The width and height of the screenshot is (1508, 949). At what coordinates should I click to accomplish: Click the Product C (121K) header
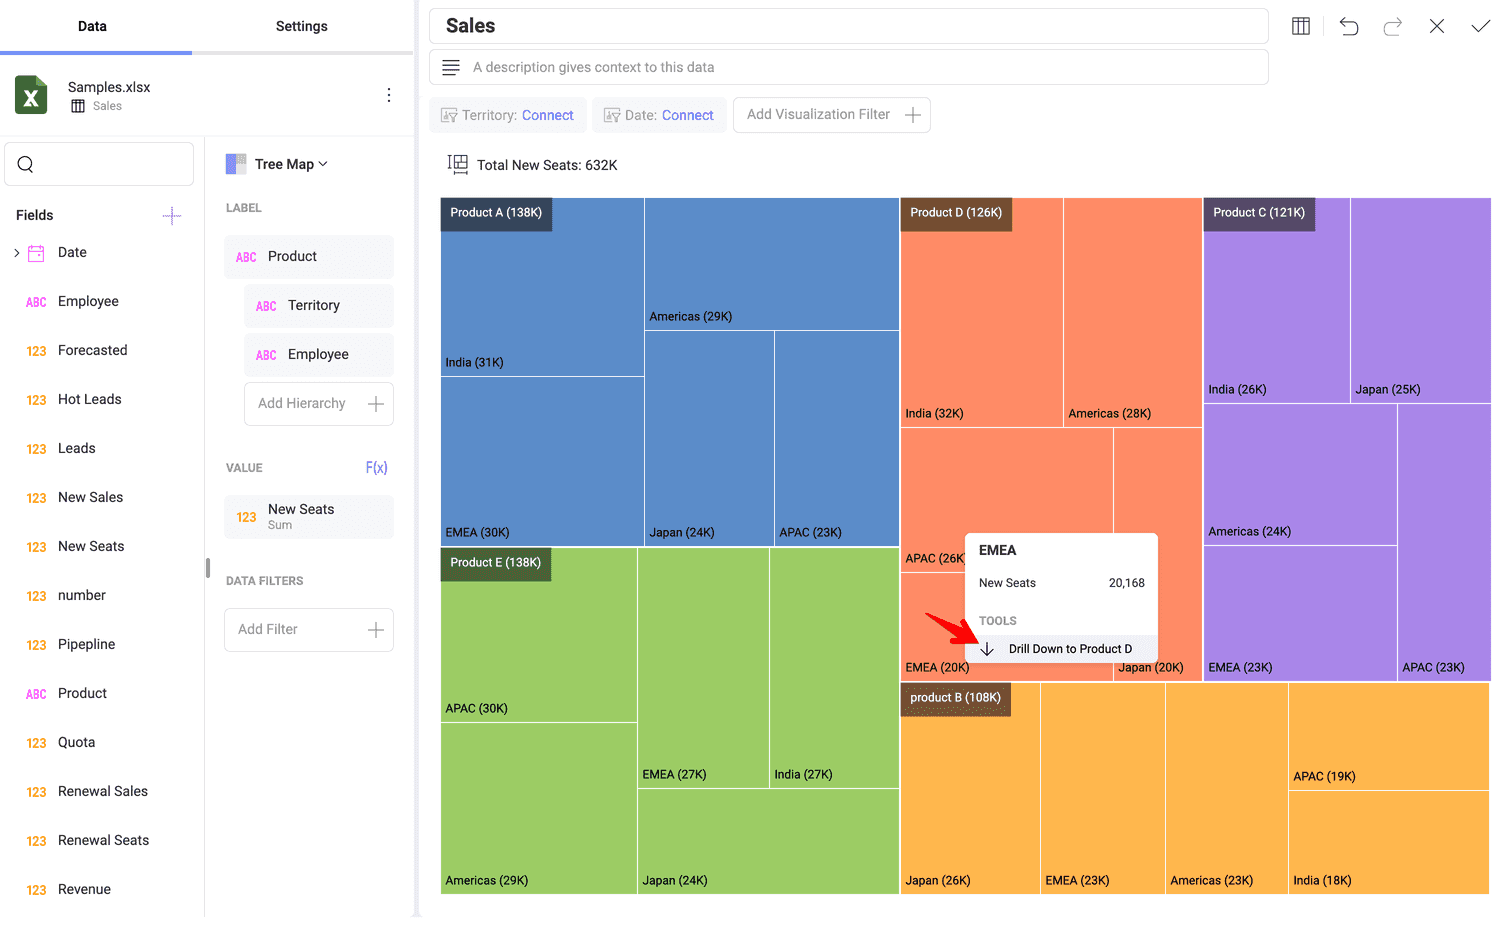(1259, 213)
